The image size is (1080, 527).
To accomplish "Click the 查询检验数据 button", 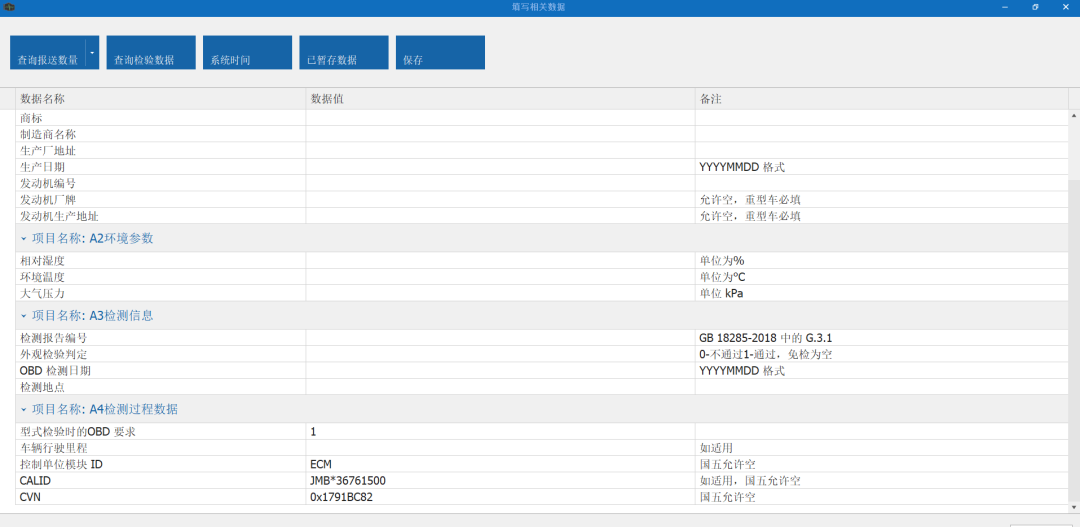I will point(151,52).
